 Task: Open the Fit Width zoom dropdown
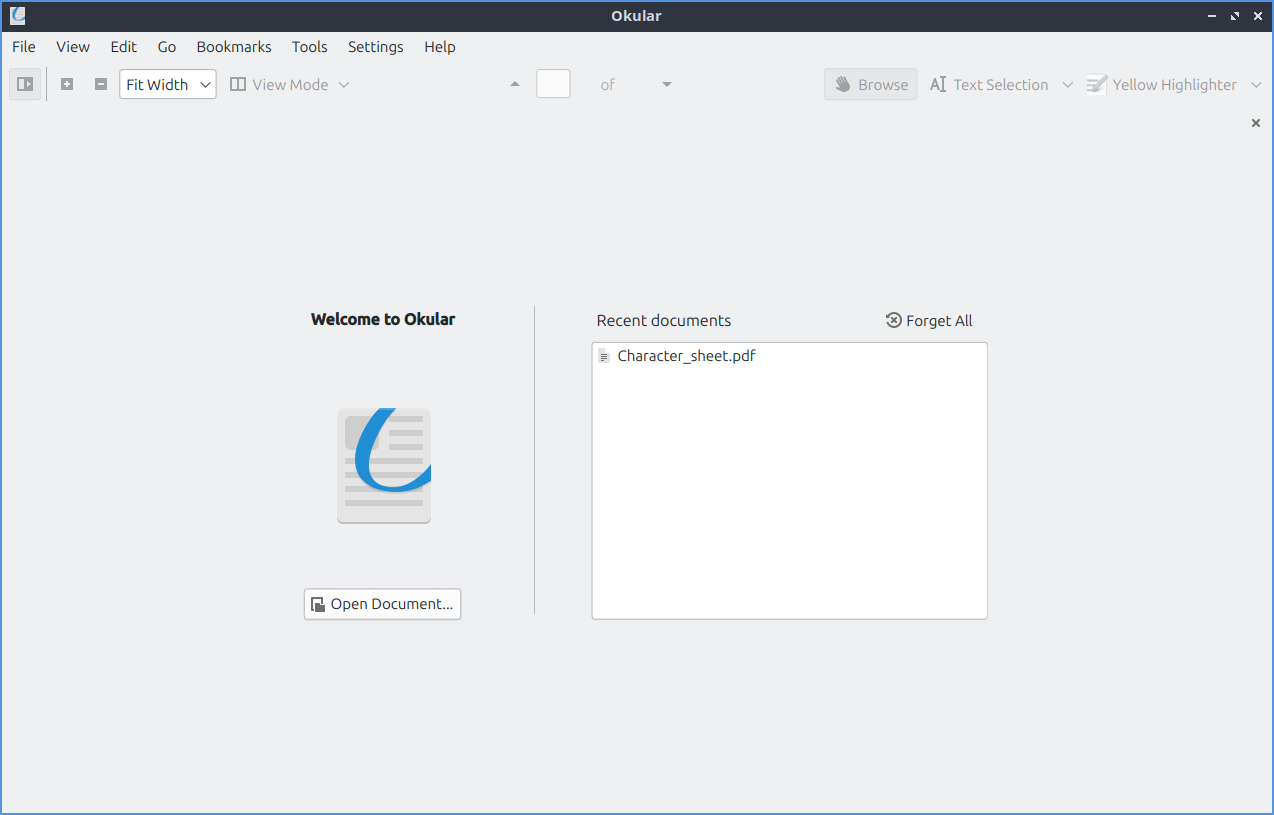(x=167, y=85)
